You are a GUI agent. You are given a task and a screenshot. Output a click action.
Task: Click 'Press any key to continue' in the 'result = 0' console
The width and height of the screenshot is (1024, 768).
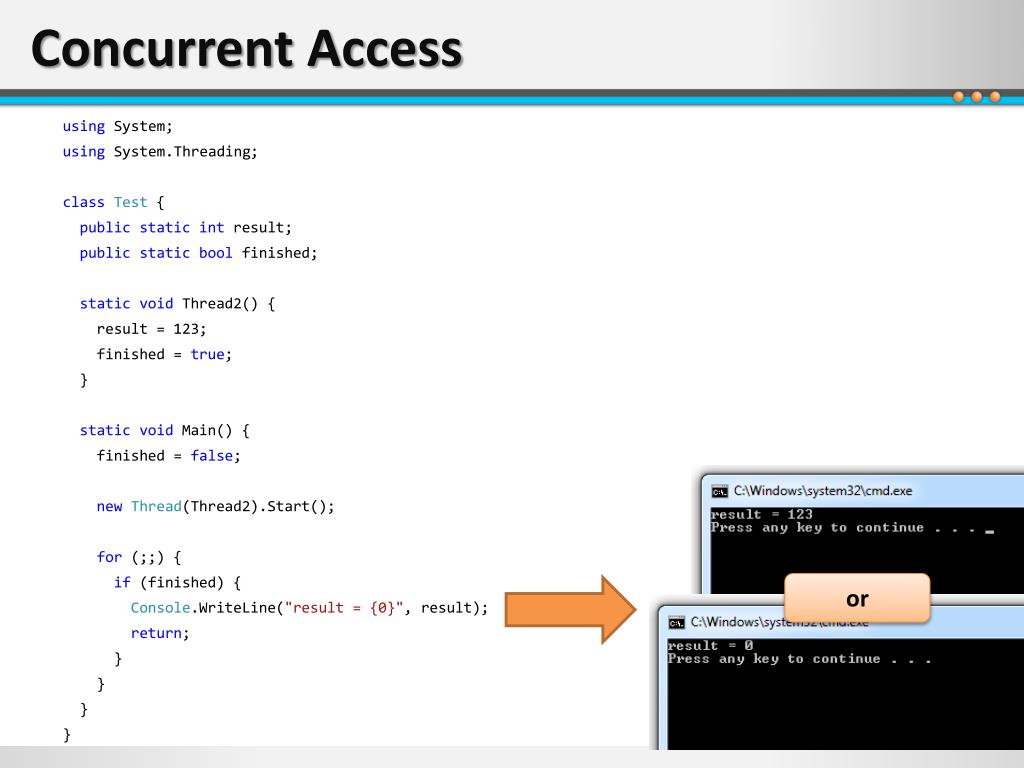coord(774,659)
